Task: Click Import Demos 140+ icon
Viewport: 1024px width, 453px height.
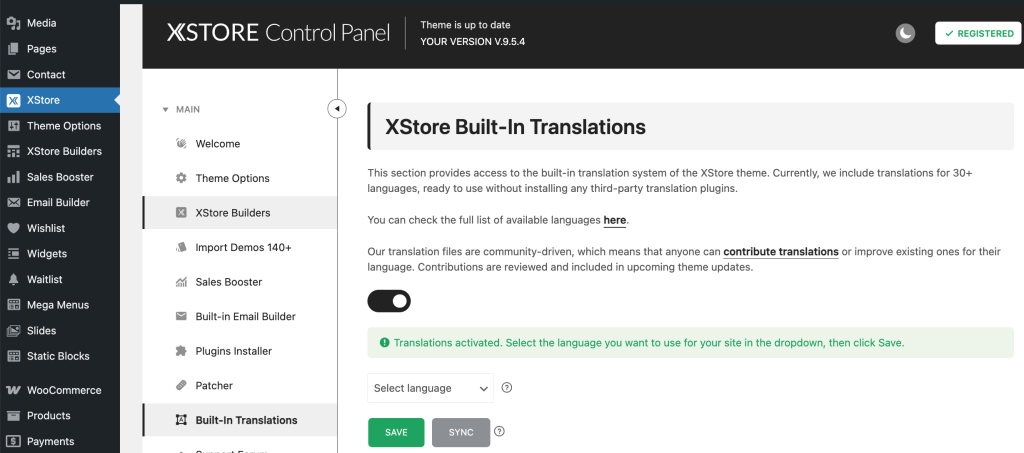Action: [181, 247]
